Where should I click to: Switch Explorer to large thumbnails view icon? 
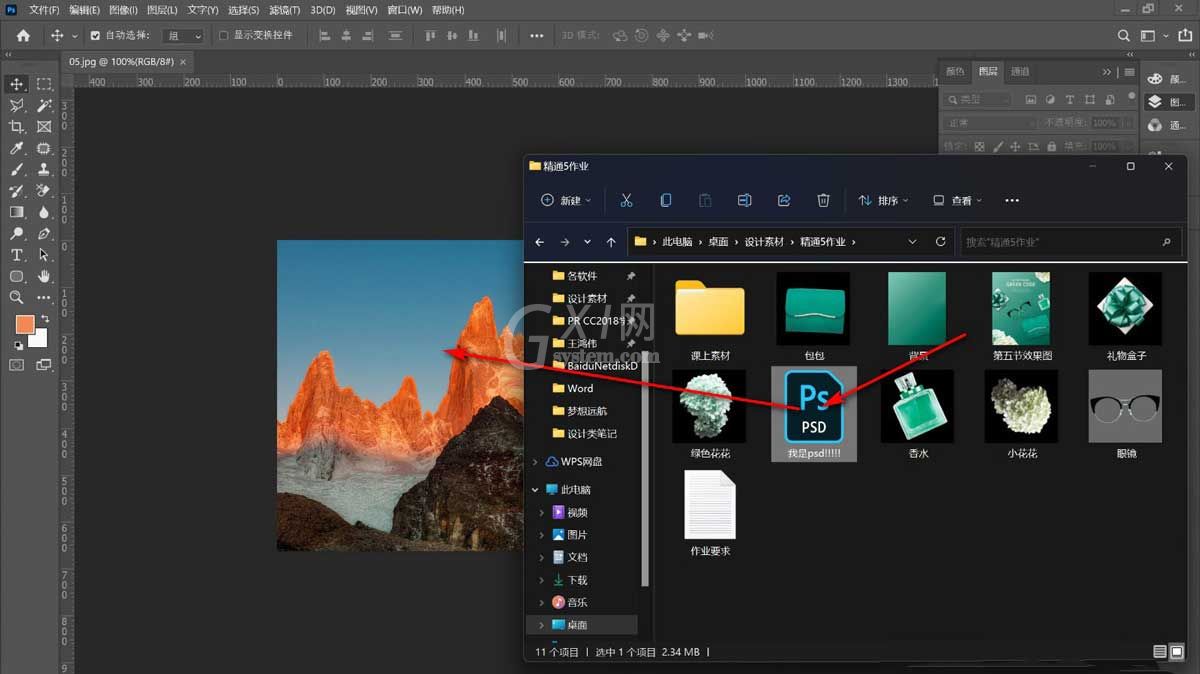(1177, 652)
